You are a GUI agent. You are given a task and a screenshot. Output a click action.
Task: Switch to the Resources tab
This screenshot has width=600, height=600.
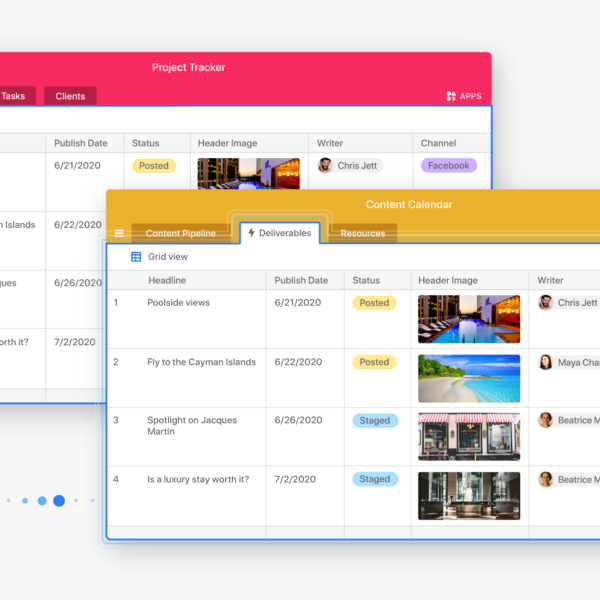(x=363, y=233)
